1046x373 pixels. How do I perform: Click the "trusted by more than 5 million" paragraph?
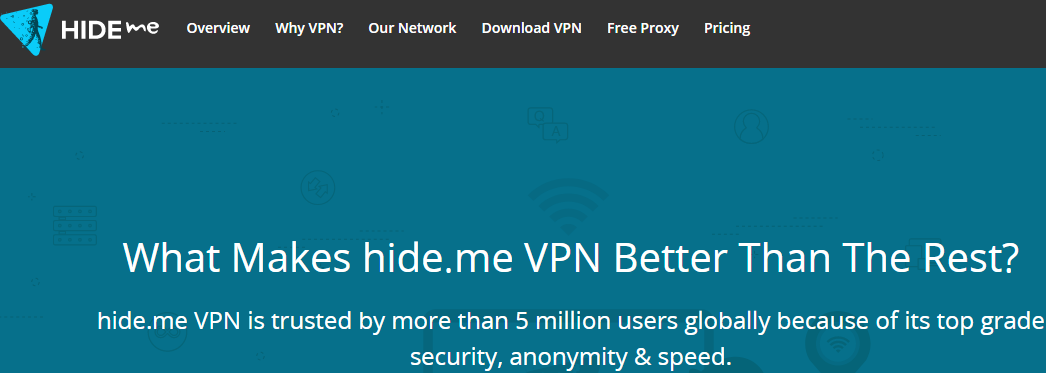tap(570, 338)
